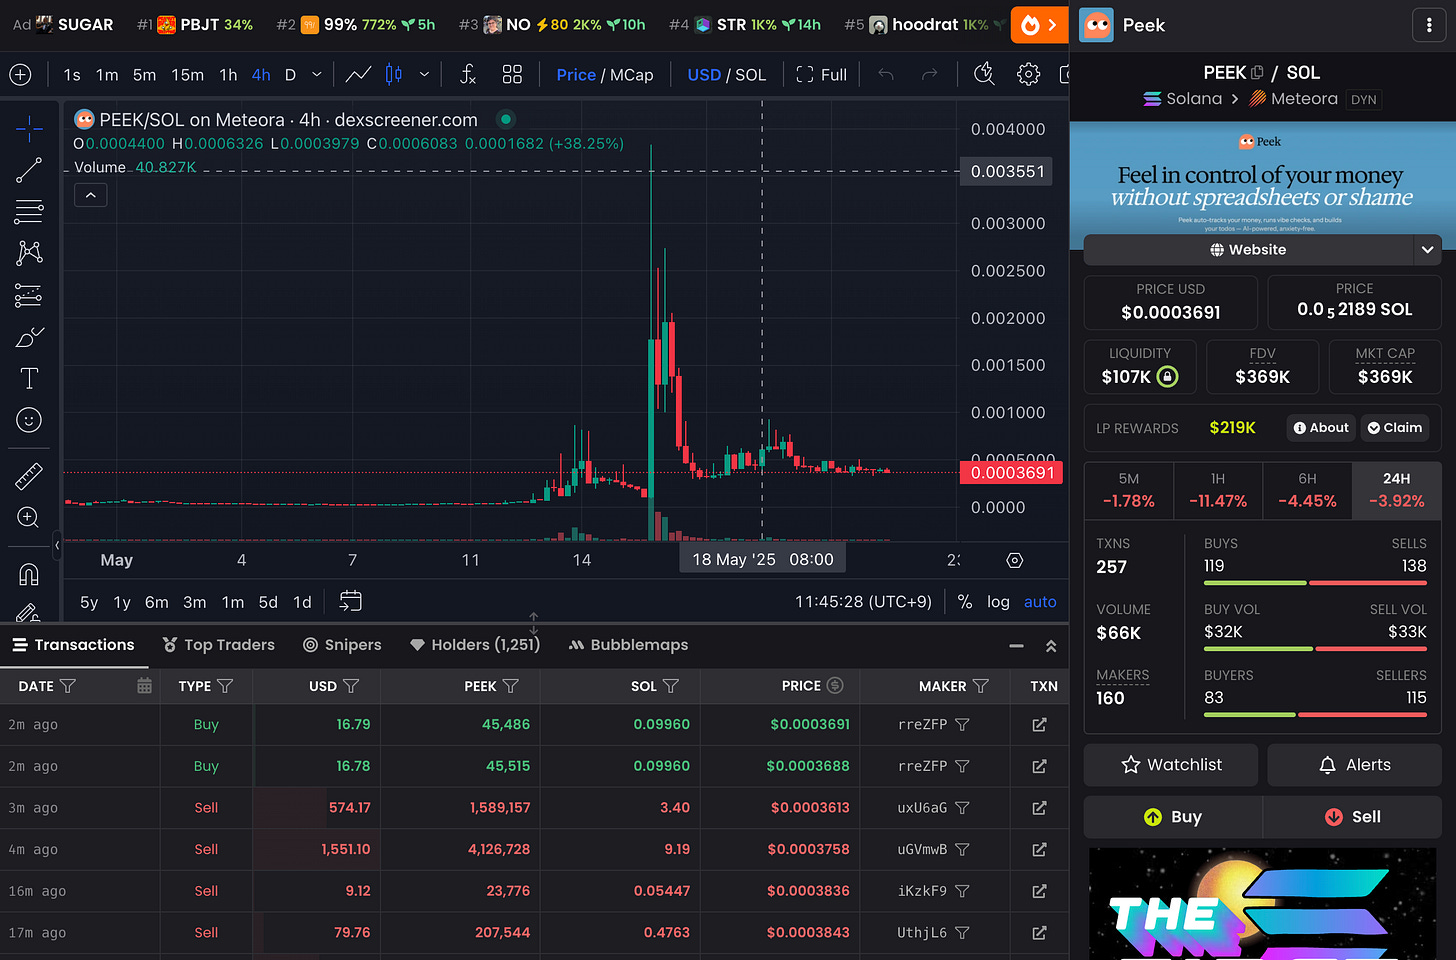Open the date calendar column icon
This screenshot has width=1456, height=960.
click(x=144, y=686)
